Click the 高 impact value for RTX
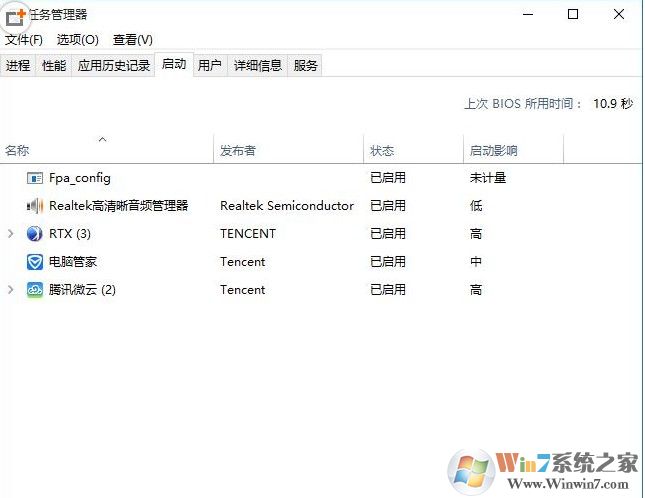Image resolution: width=645 pixels, height=498 pixels. click(x=476, y=234)
